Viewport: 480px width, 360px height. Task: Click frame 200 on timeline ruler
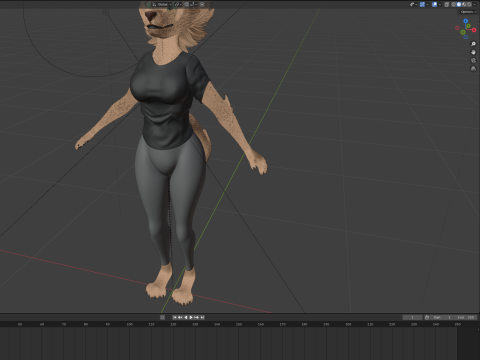click(x=348, y=324)
